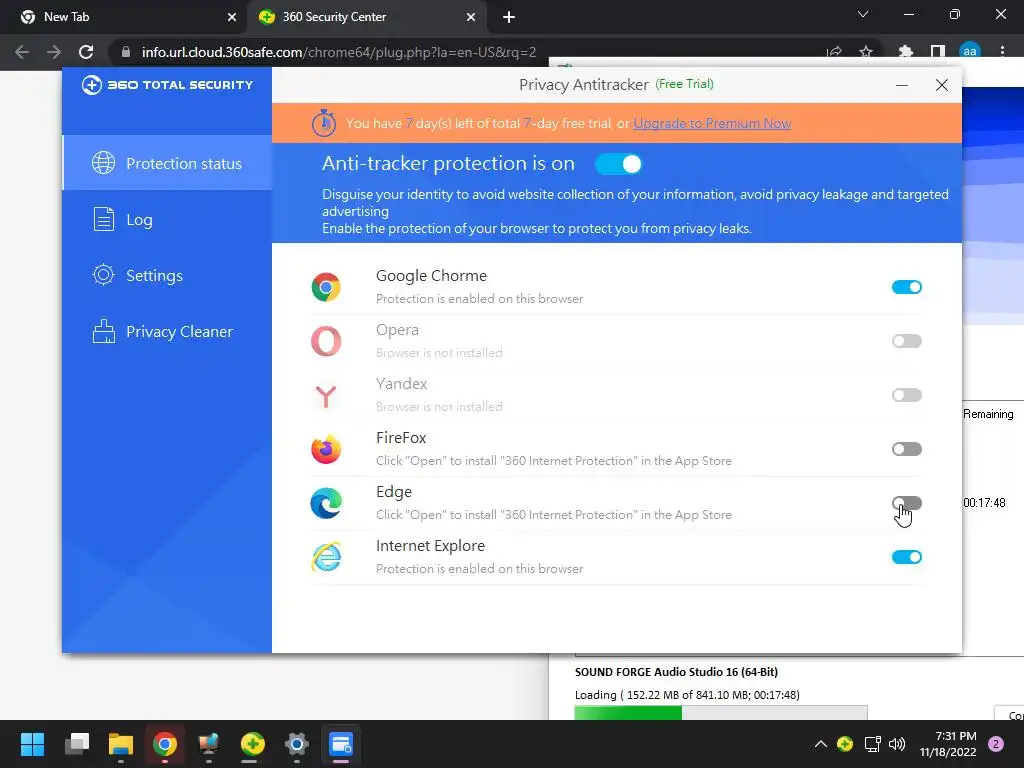
Task: Share this page icon in address bar
Action: point(834,52)
